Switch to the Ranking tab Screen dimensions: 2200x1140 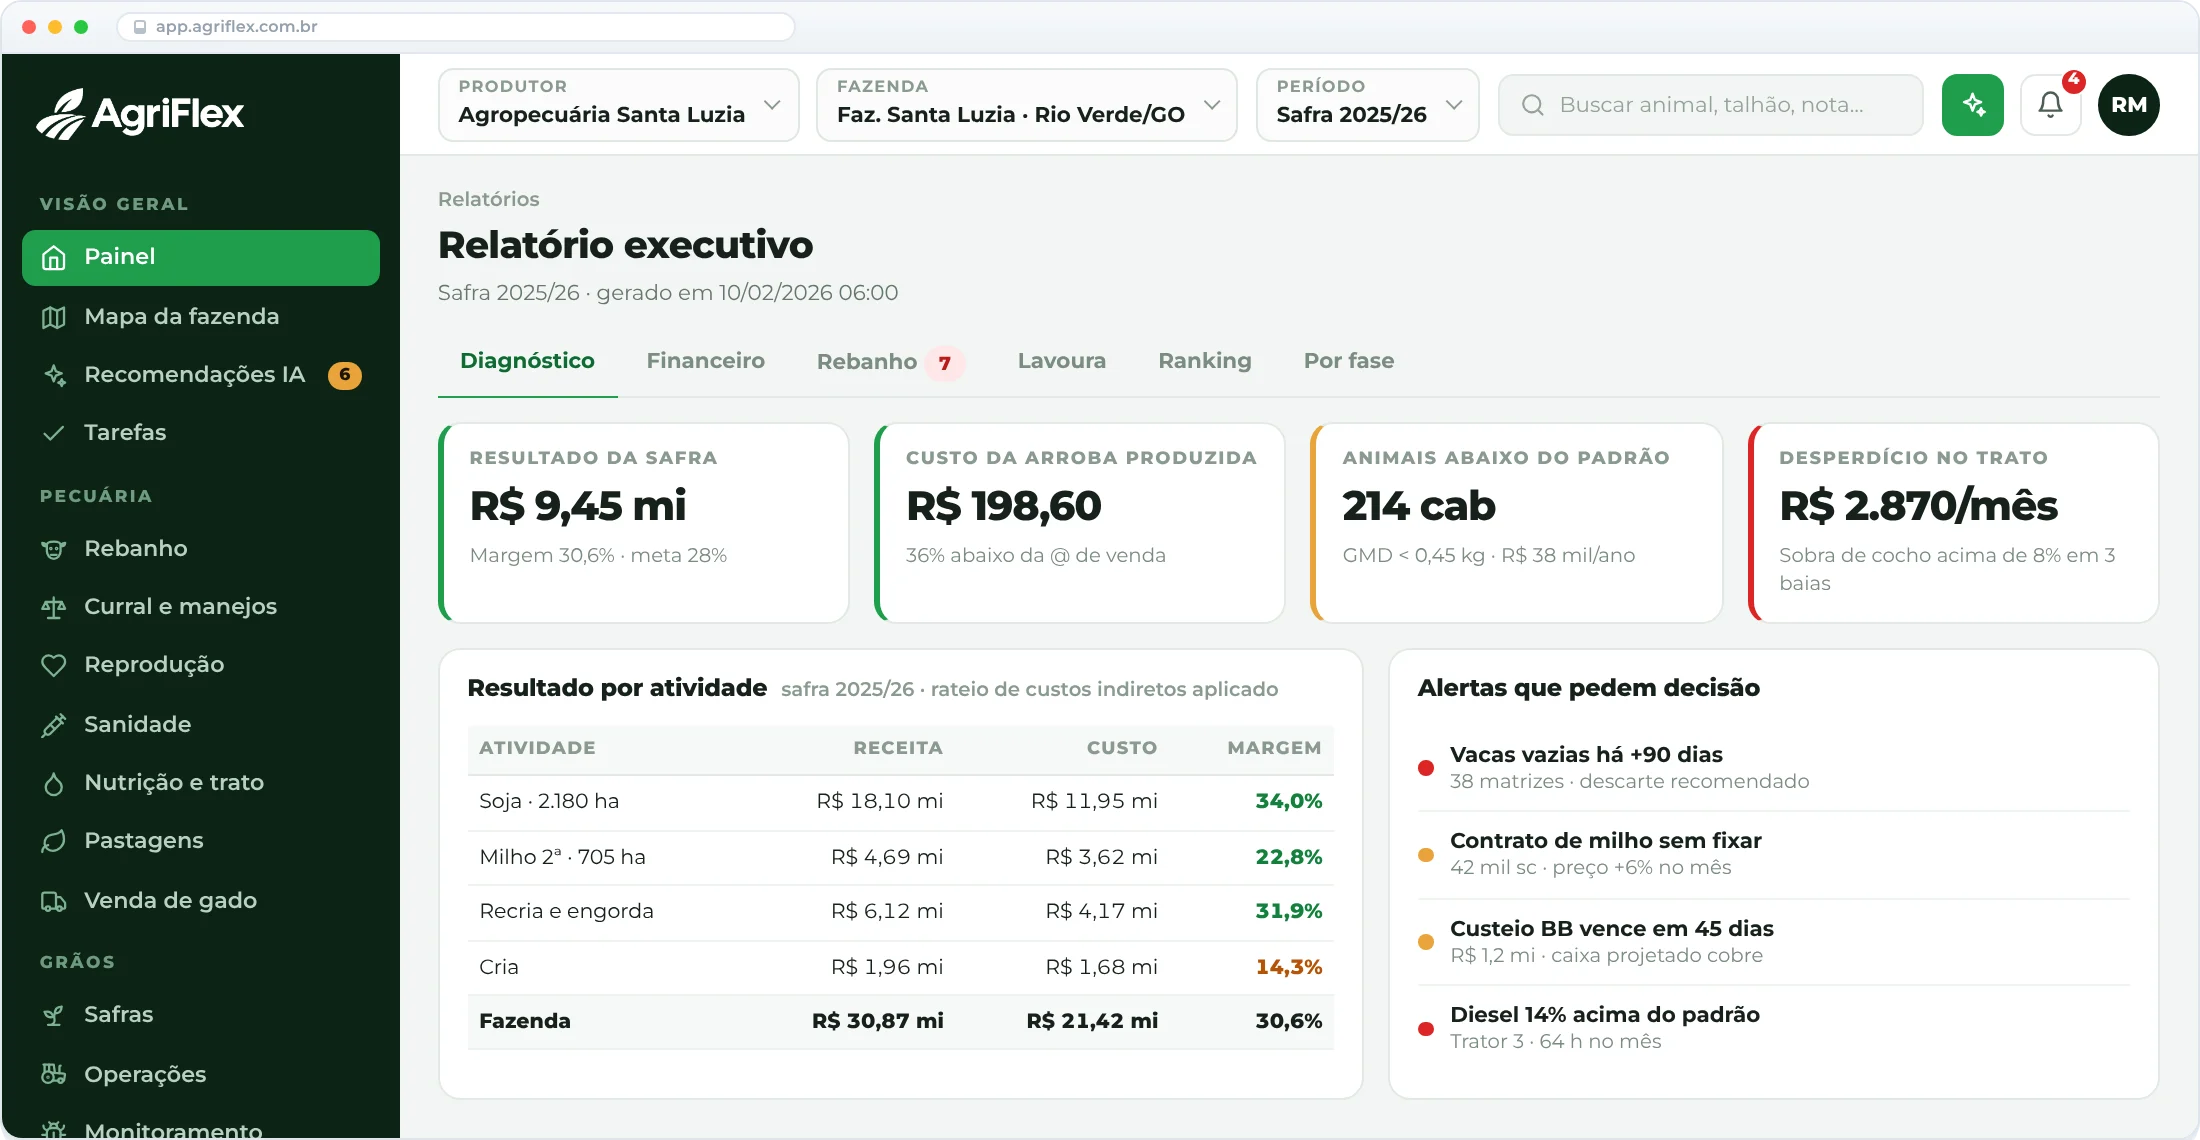[x=1204, y=361]
